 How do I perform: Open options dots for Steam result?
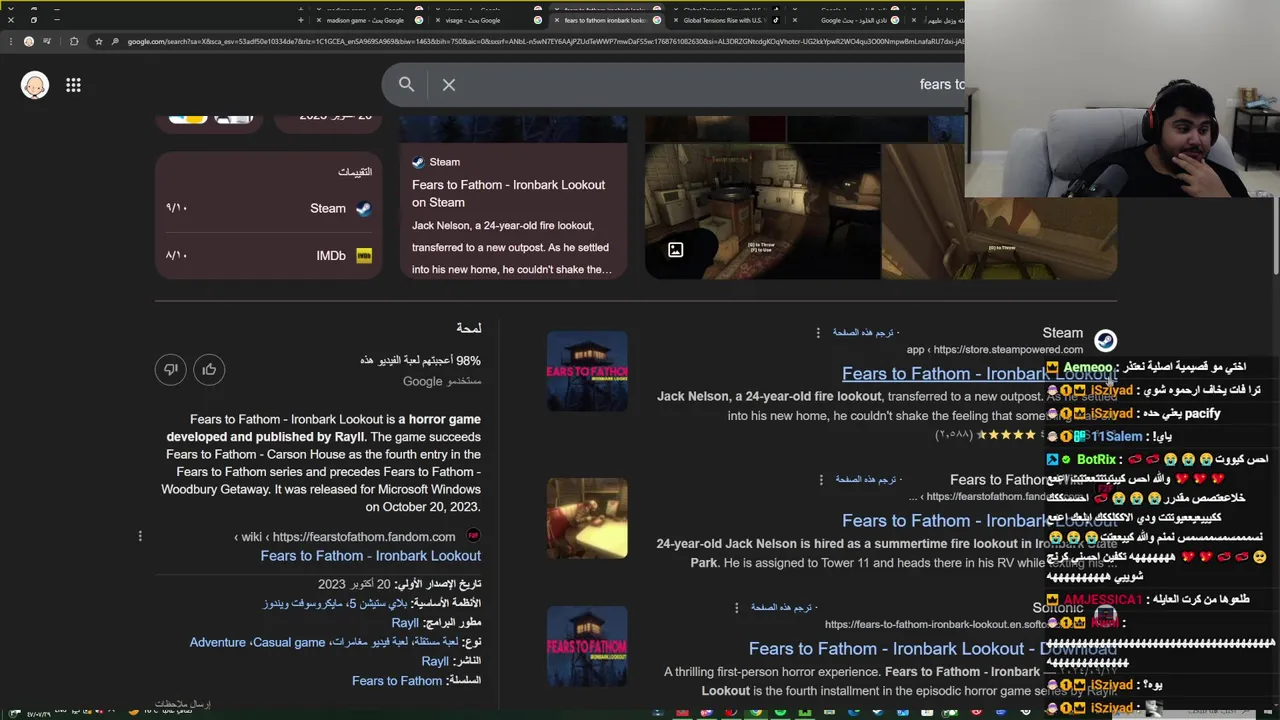[x=818, y=333]
